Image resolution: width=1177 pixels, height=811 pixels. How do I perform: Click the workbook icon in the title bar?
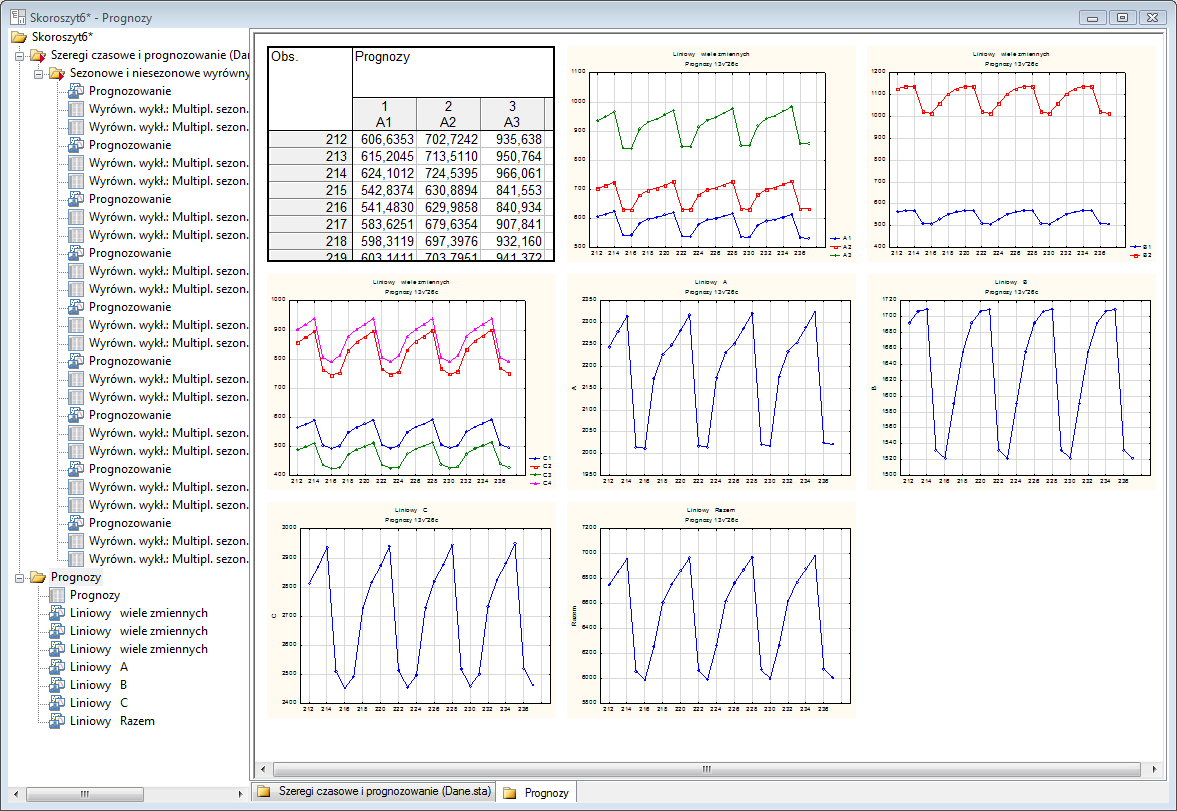17,17
